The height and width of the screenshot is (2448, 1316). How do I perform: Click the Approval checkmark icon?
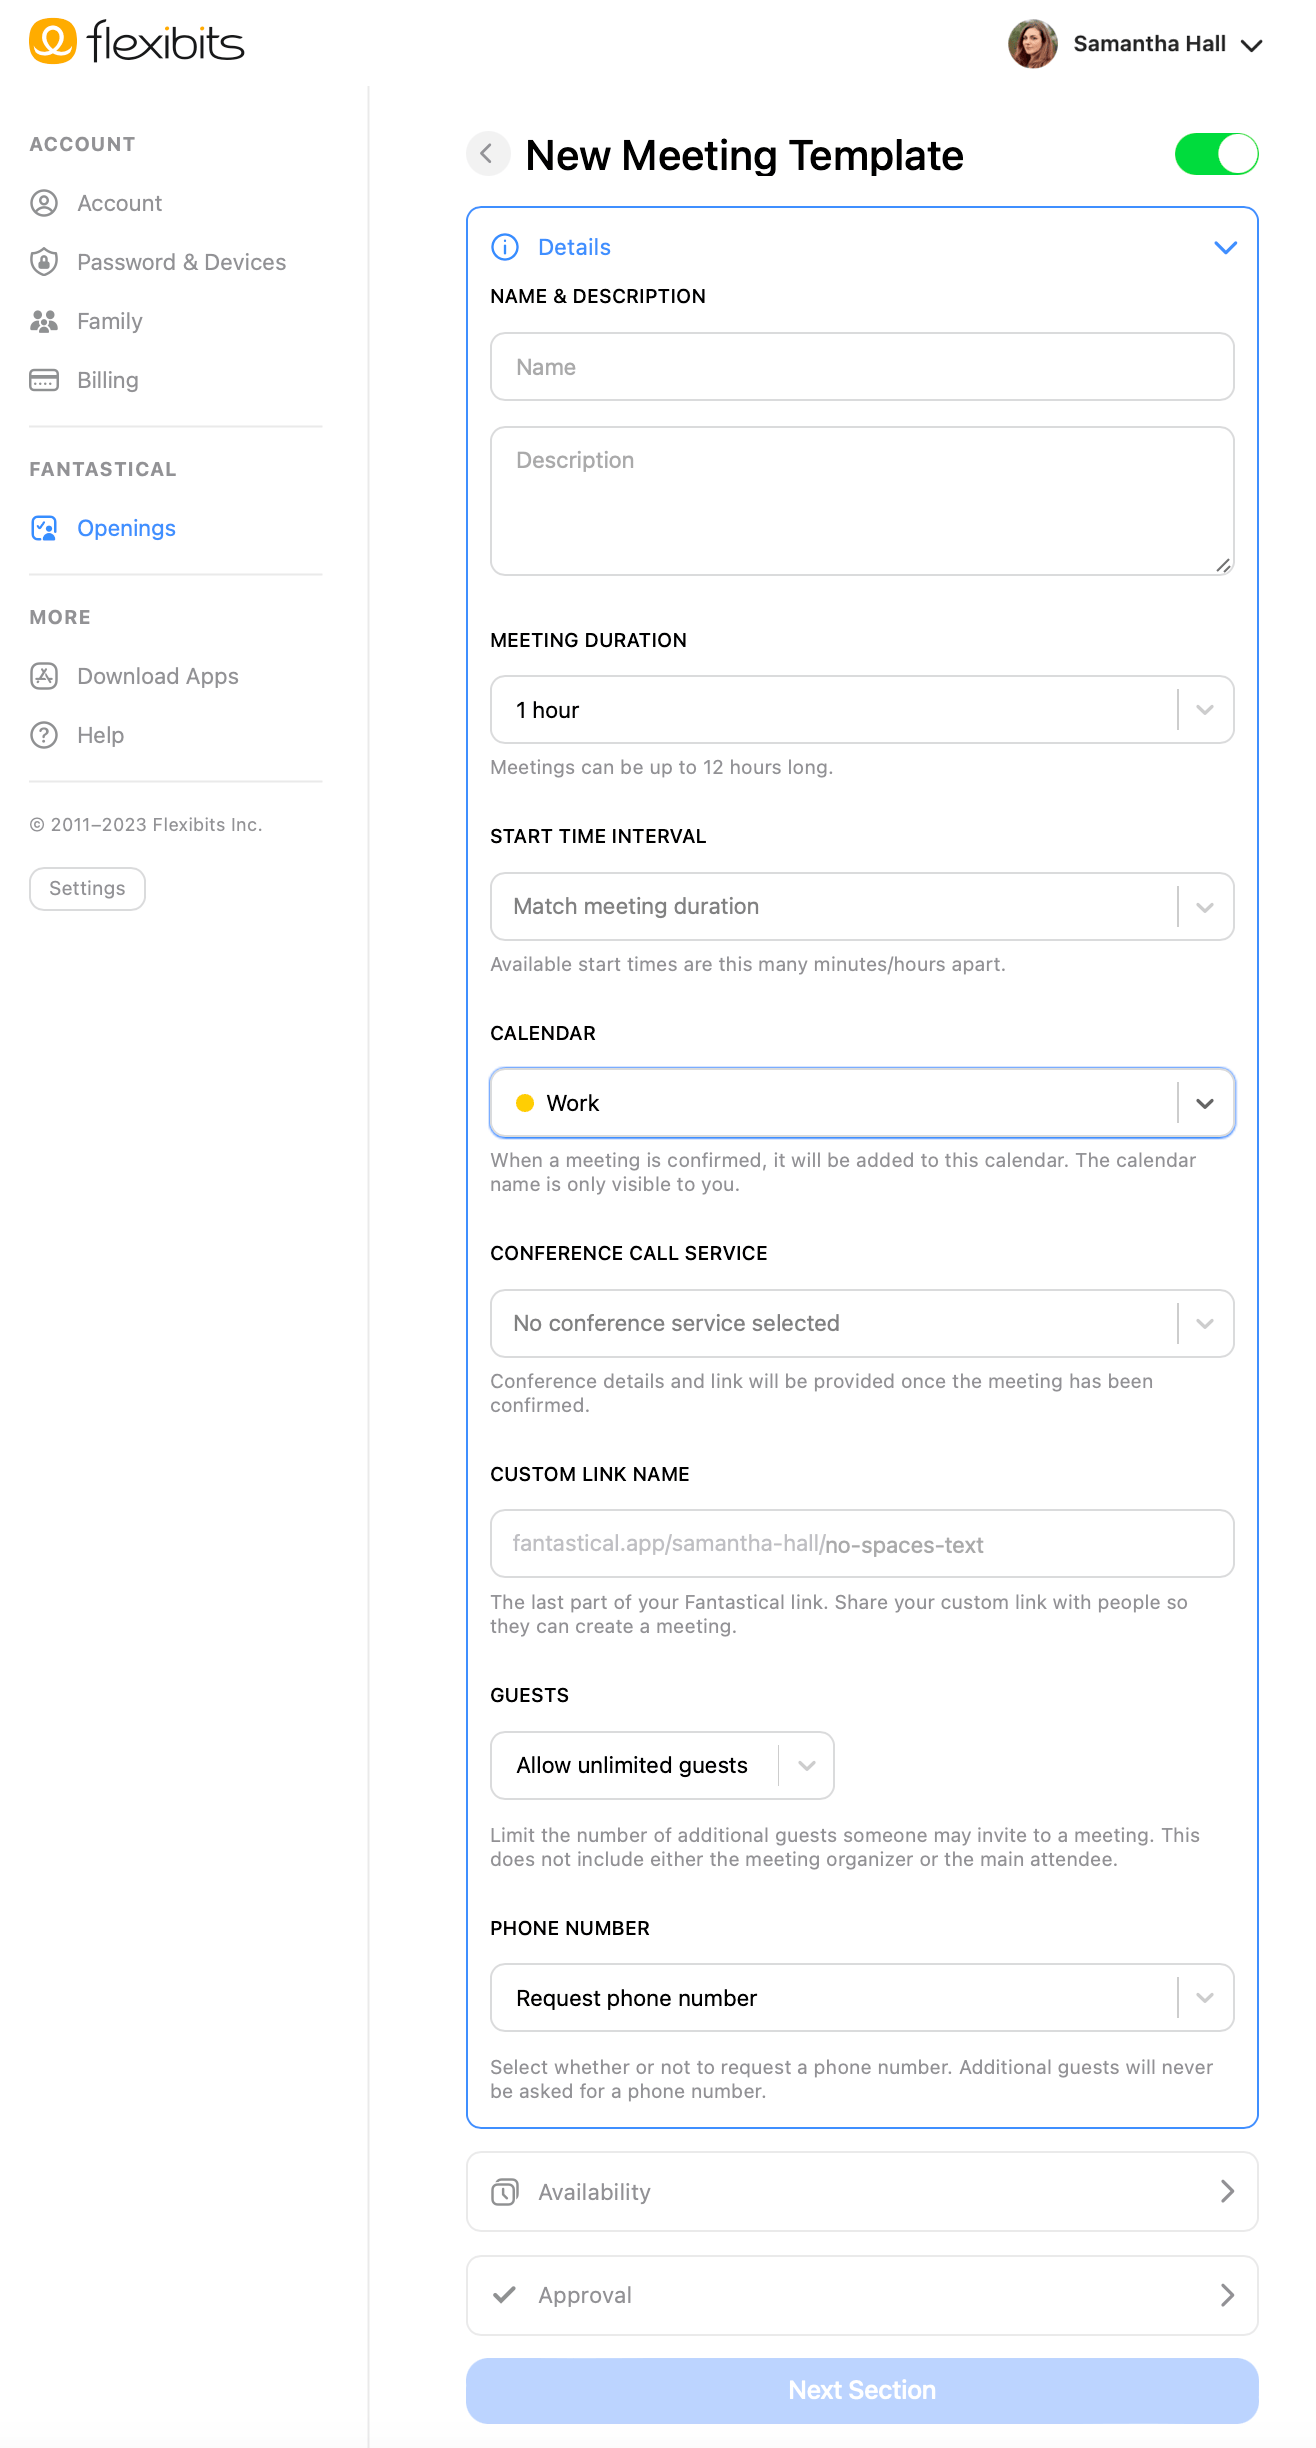(505, 2295)
